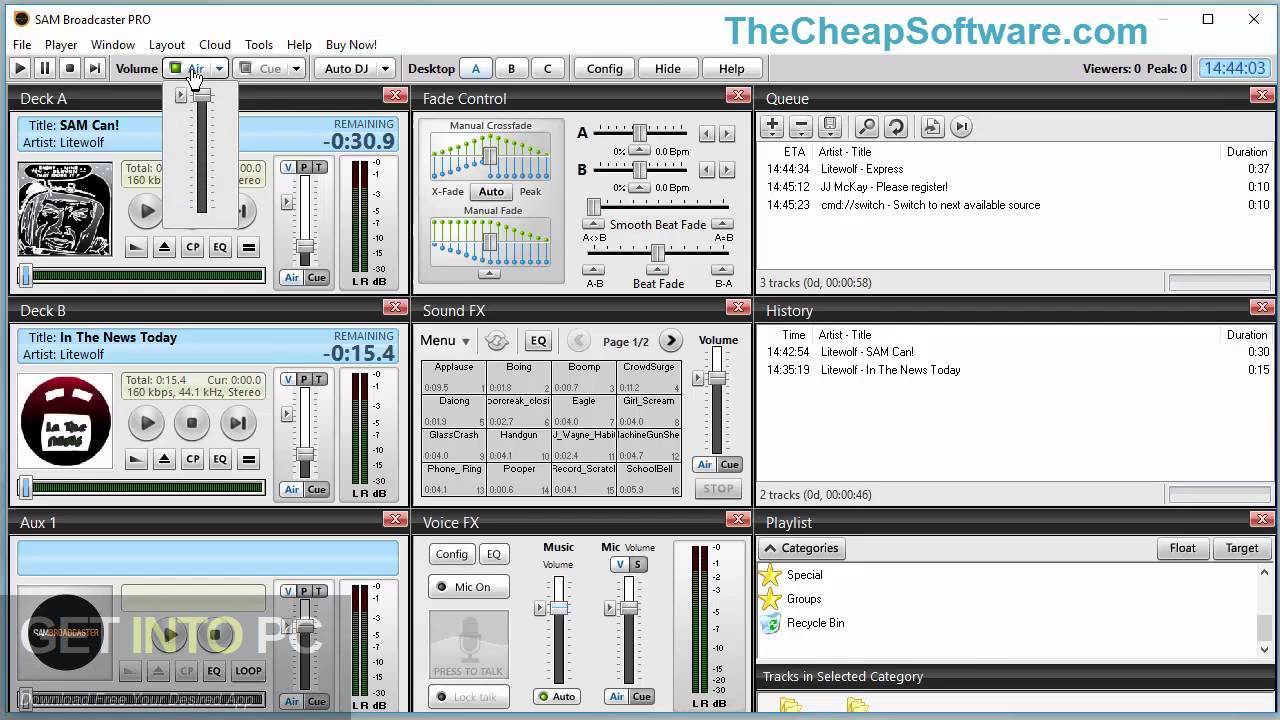
Task: Click the main toolbar Play button
Action: 20,68
